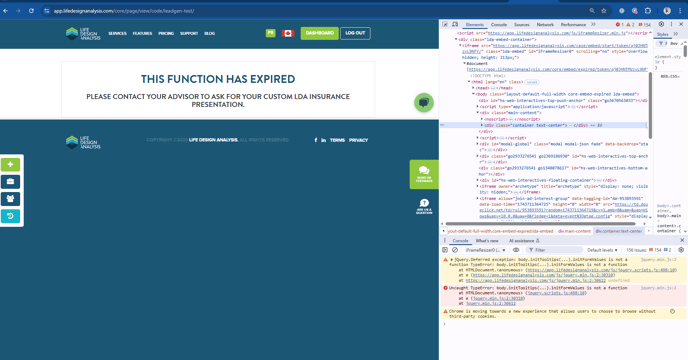688x360 pixels.
Task: Open the green Dashboard button
Action: 319,33
